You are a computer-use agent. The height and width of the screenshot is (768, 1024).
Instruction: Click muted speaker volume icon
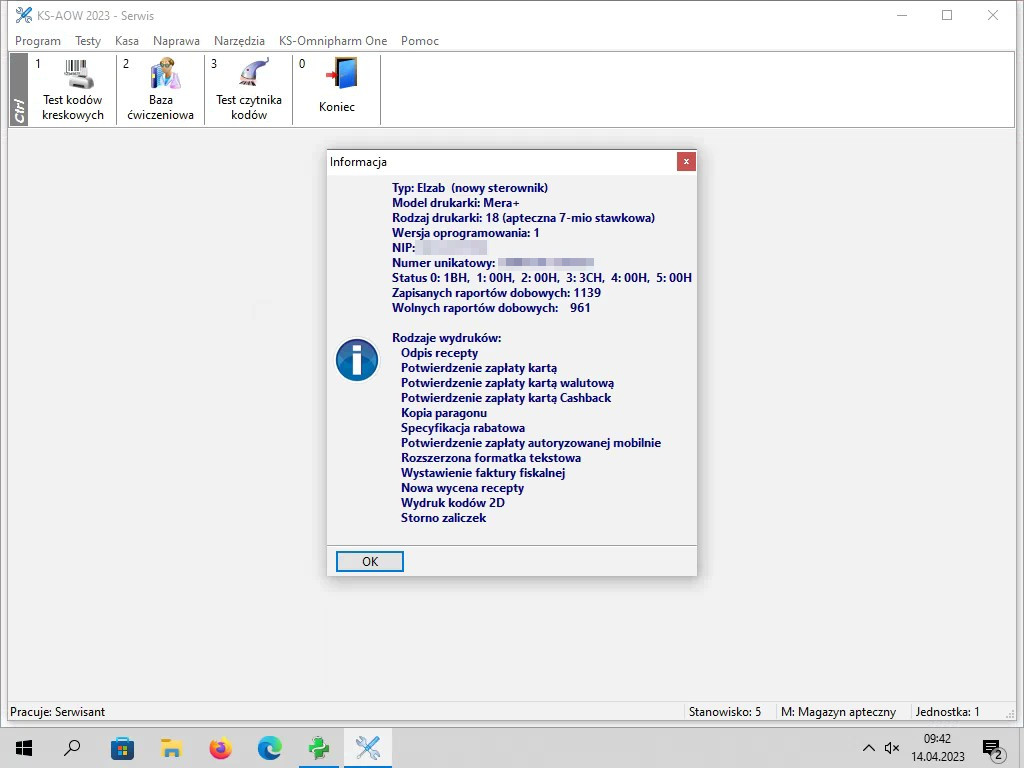coord(891,748)
